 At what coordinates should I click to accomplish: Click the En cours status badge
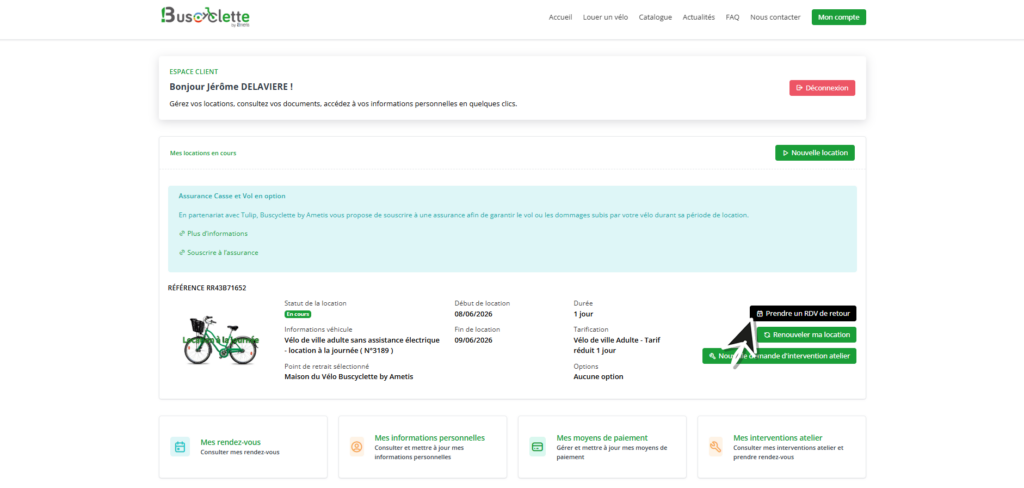(x=298, y=314)
